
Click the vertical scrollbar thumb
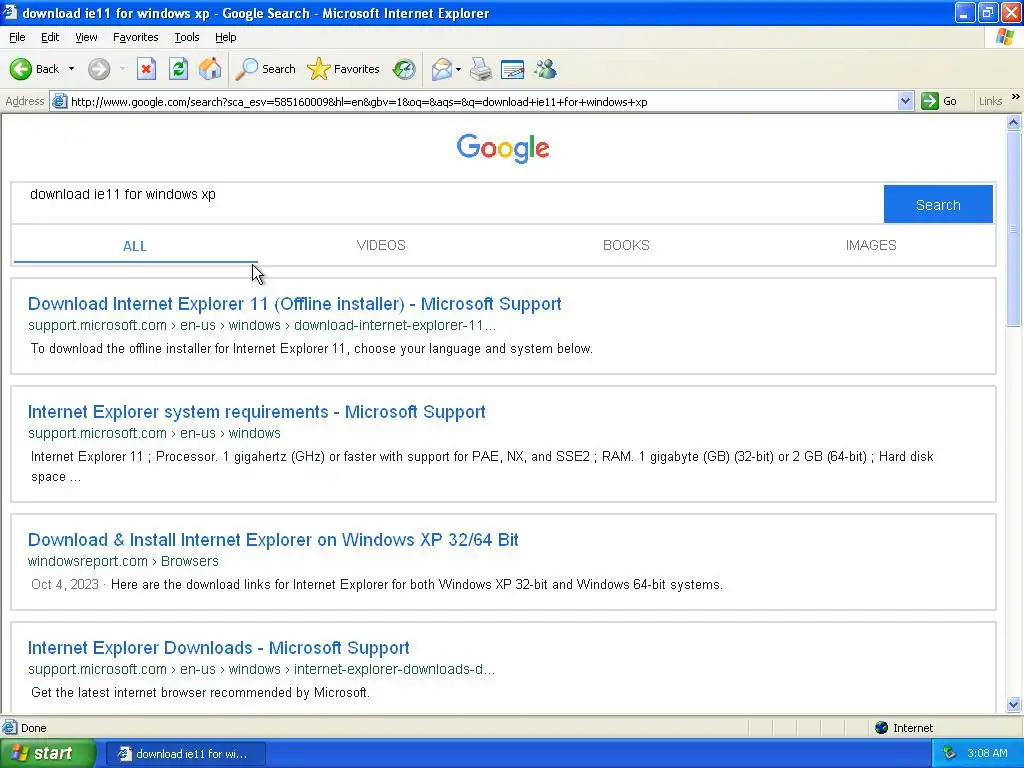pos(1014,229)
